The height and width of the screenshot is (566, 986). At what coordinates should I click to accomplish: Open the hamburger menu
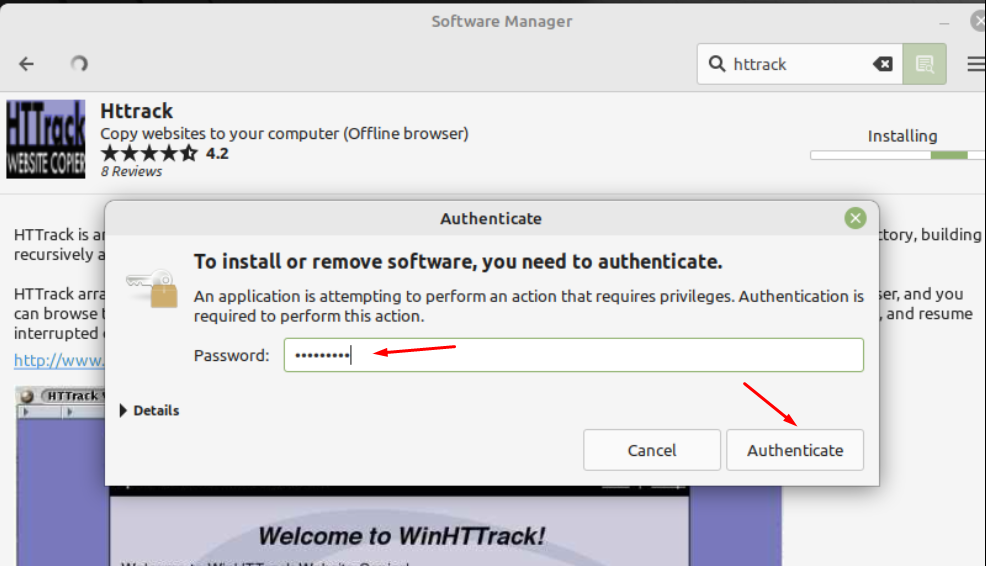click(976, 64)
